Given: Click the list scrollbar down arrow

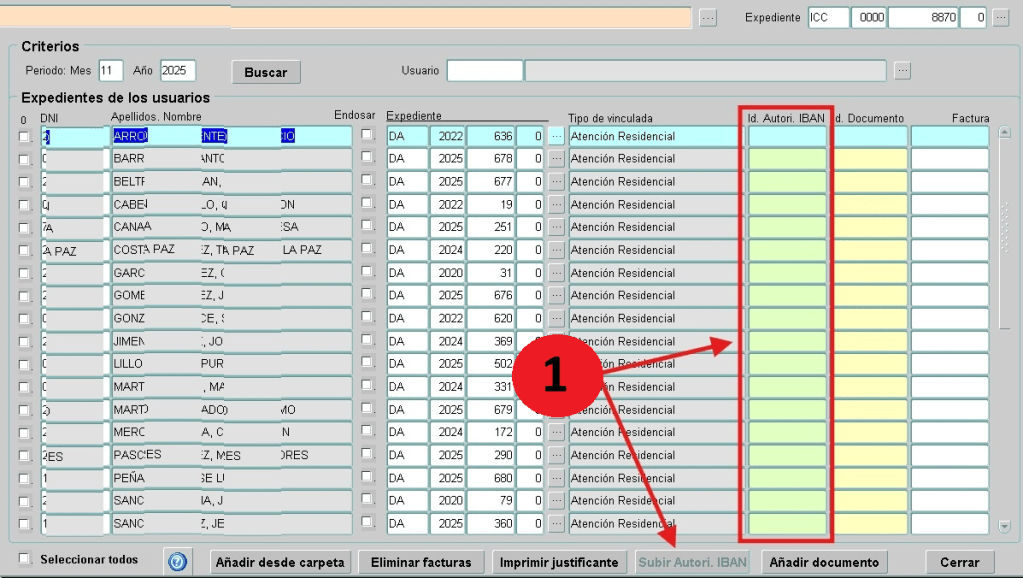Looking at the screenshot, I should (x=1005, y=526).
